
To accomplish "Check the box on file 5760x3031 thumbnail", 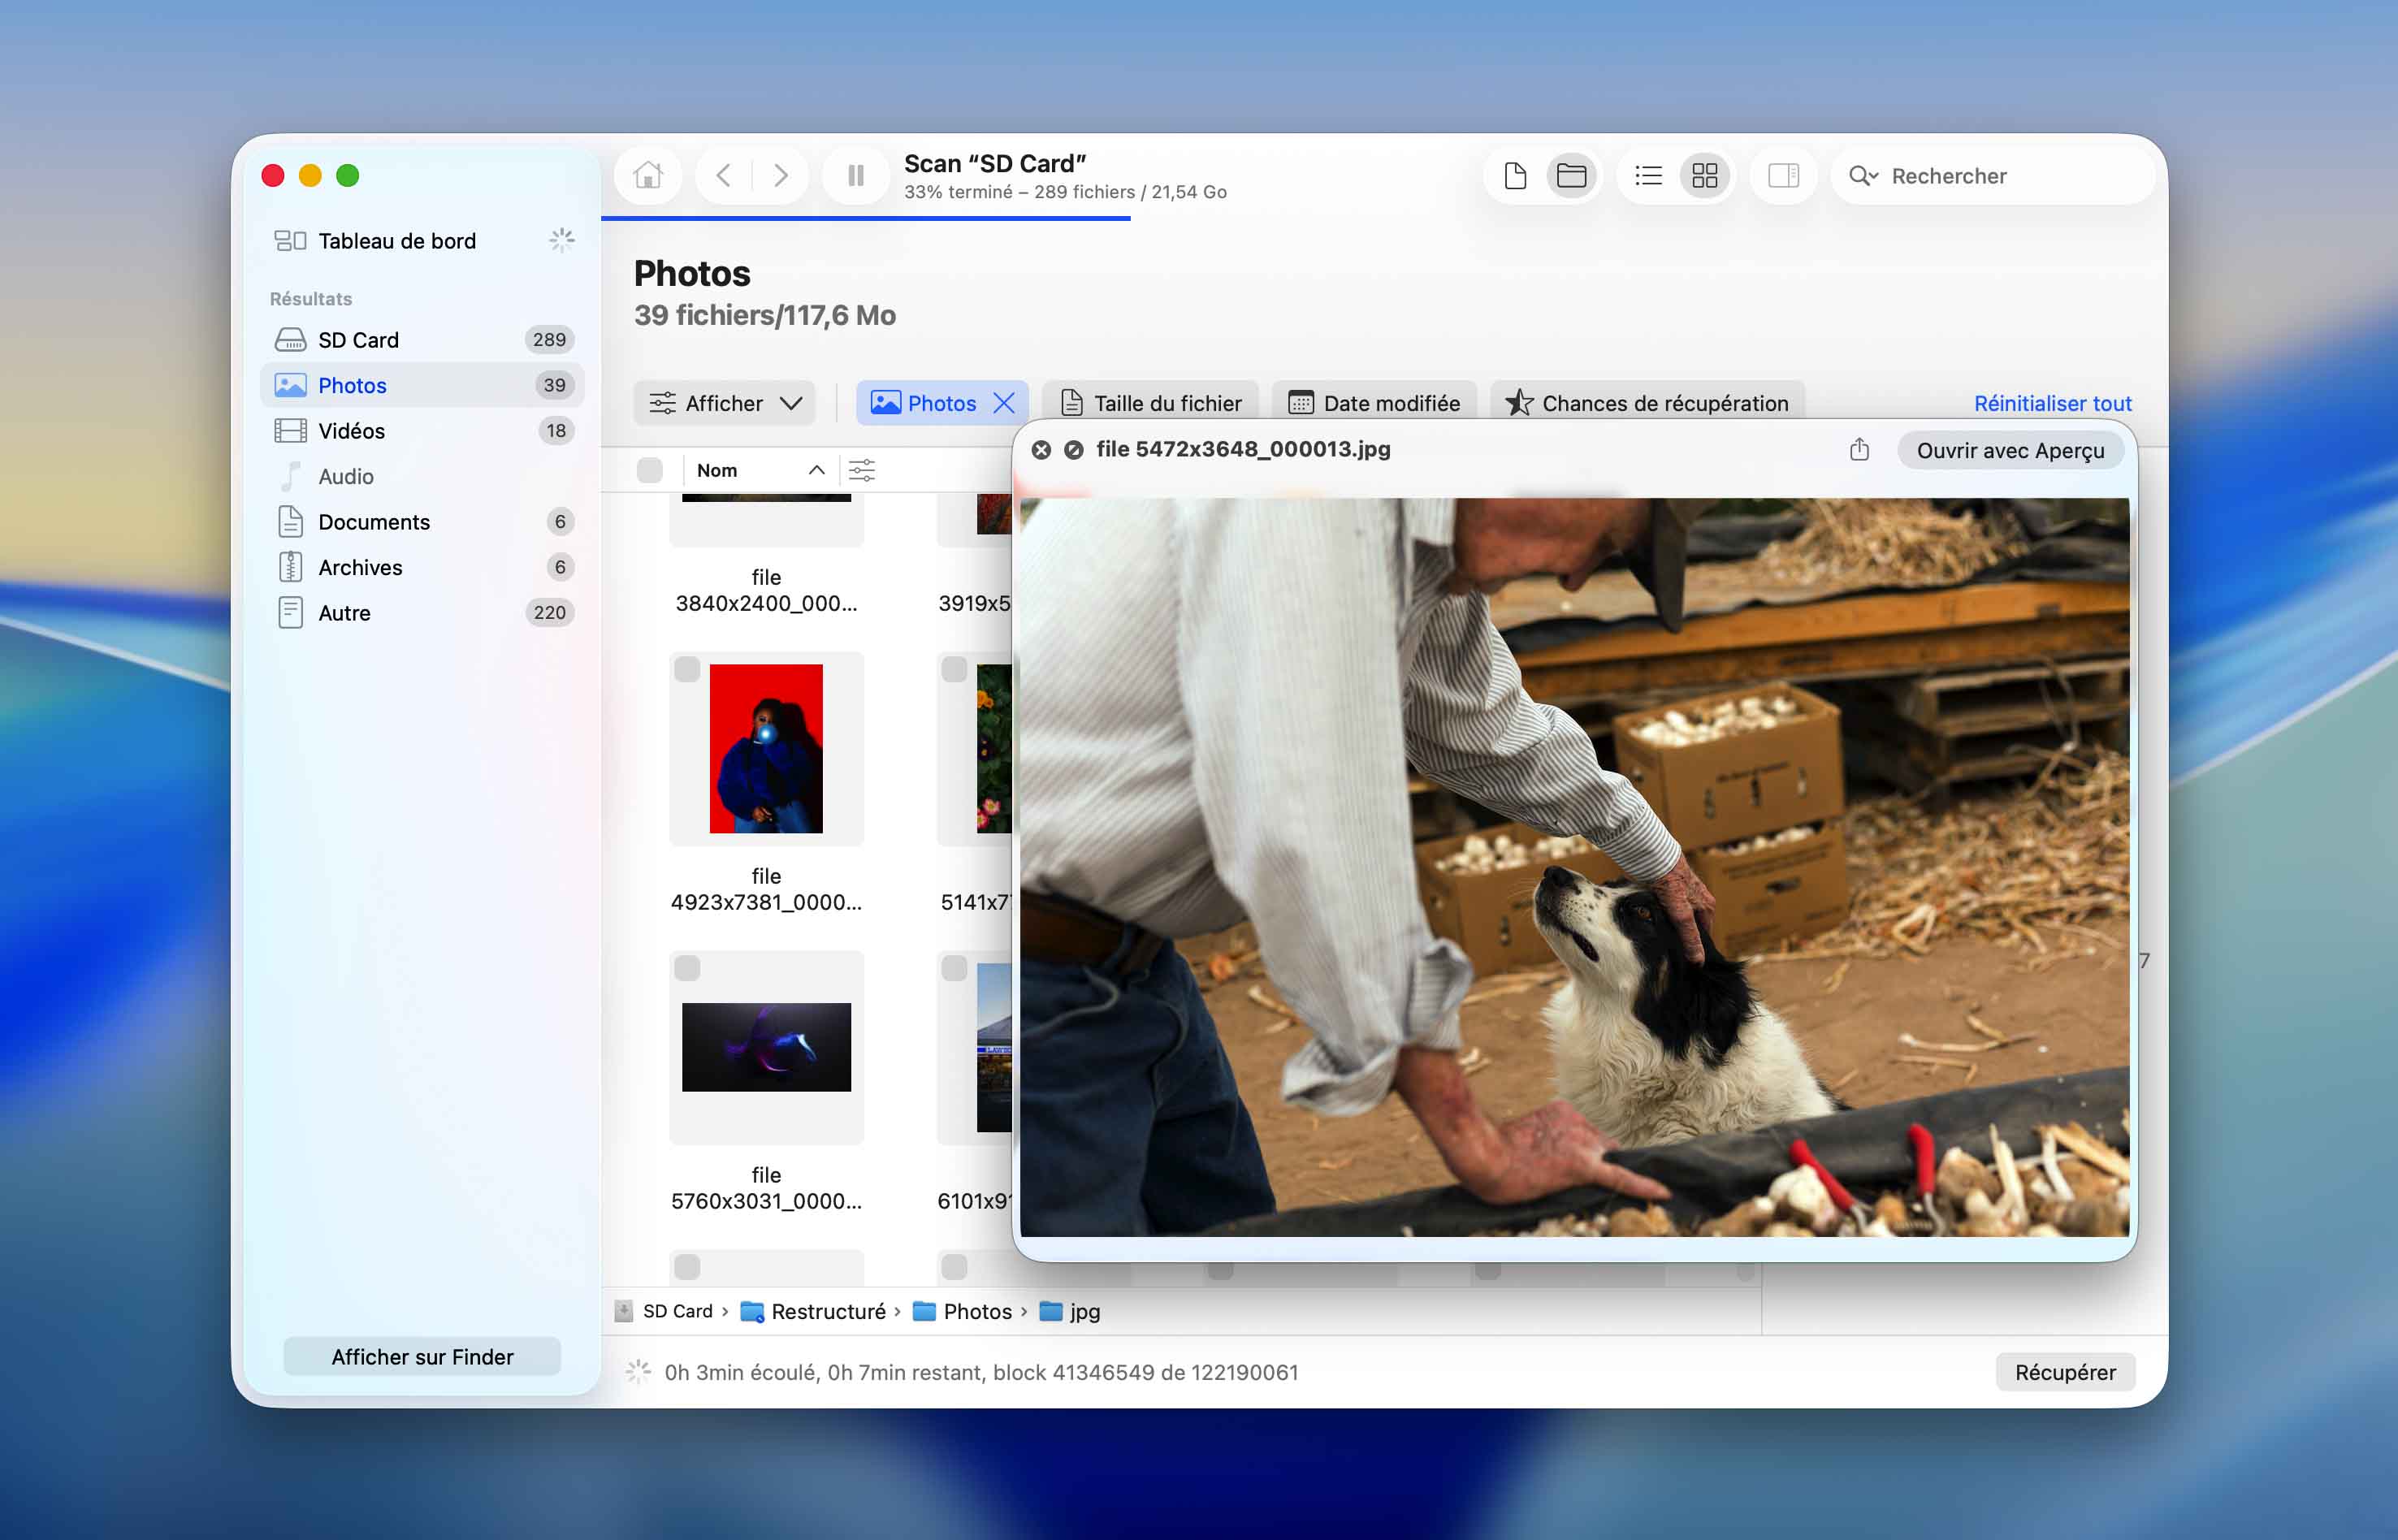I will click(687, 968).
